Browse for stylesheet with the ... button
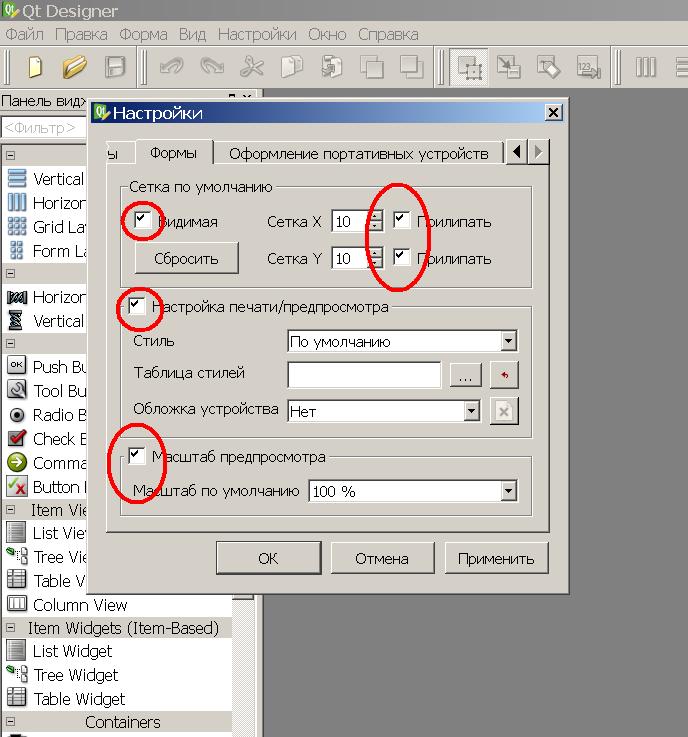The image size is (688, 737). 465,375
